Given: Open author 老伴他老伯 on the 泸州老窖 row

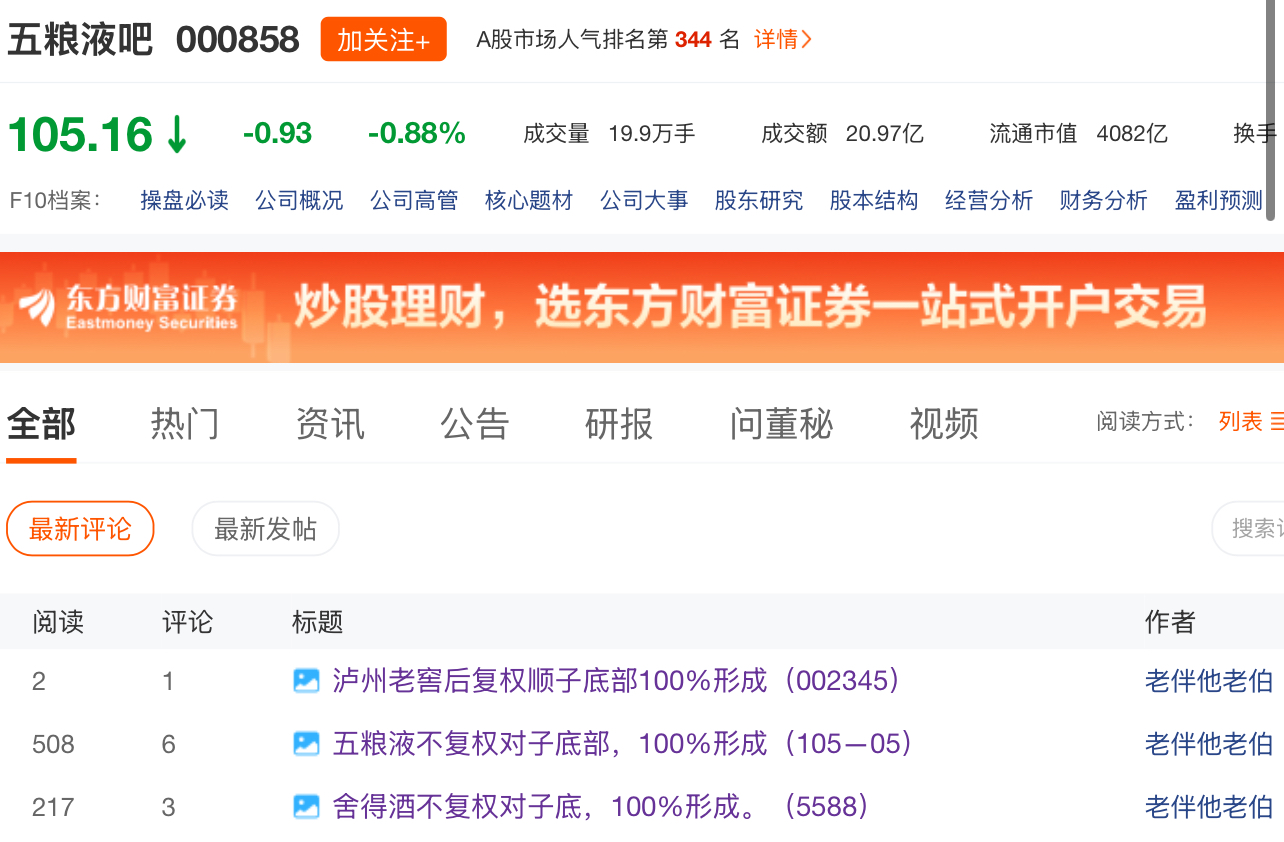Looking at the screenshot, I should (1209, 681).
